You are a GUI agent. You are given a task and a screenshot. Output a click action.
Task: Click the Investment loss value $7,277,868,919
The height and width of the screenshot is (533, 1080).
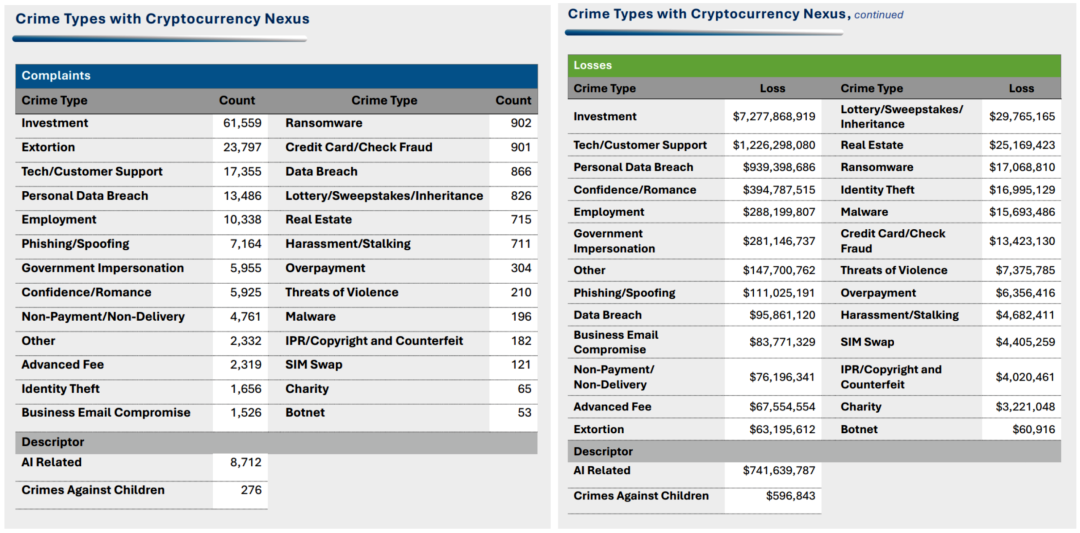pyautogui.click(x=773, y=117)
